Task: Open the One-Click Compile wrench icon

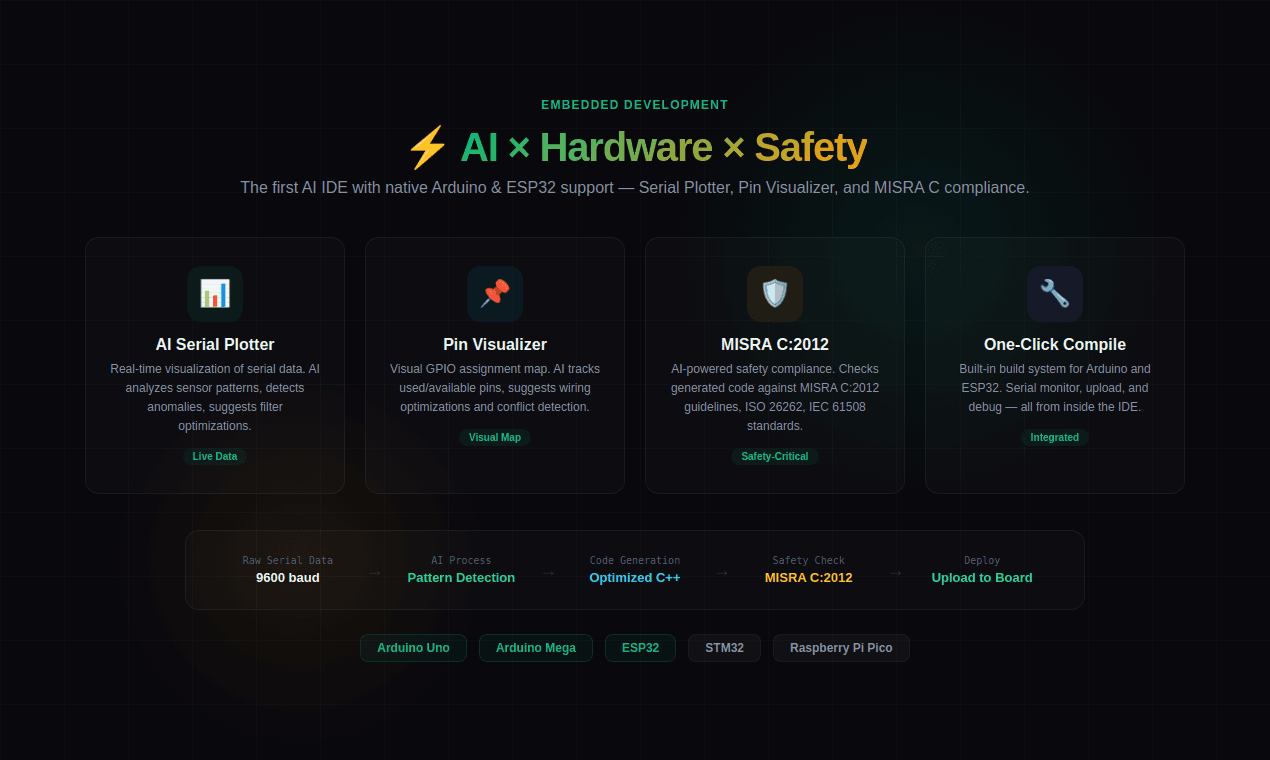Action: (1055, 293)
